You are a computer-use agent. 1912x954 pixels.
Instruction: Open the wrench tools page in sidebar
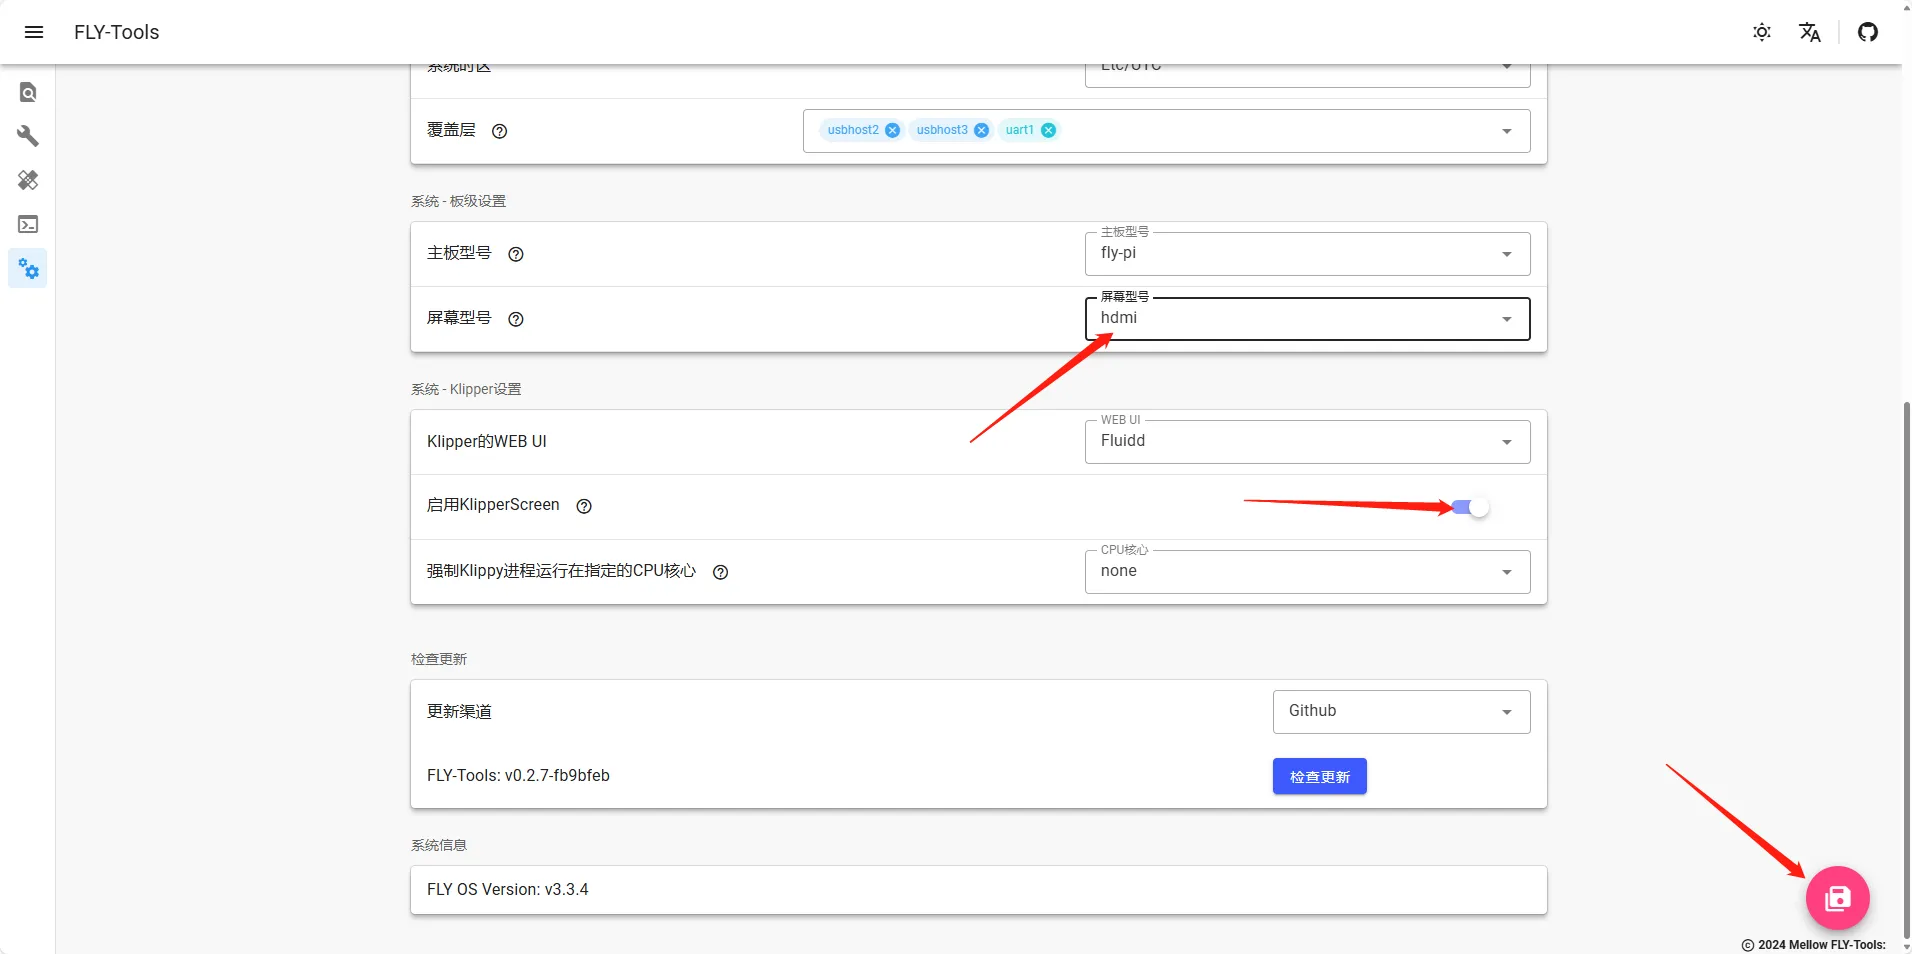click(x=28, y=136)
